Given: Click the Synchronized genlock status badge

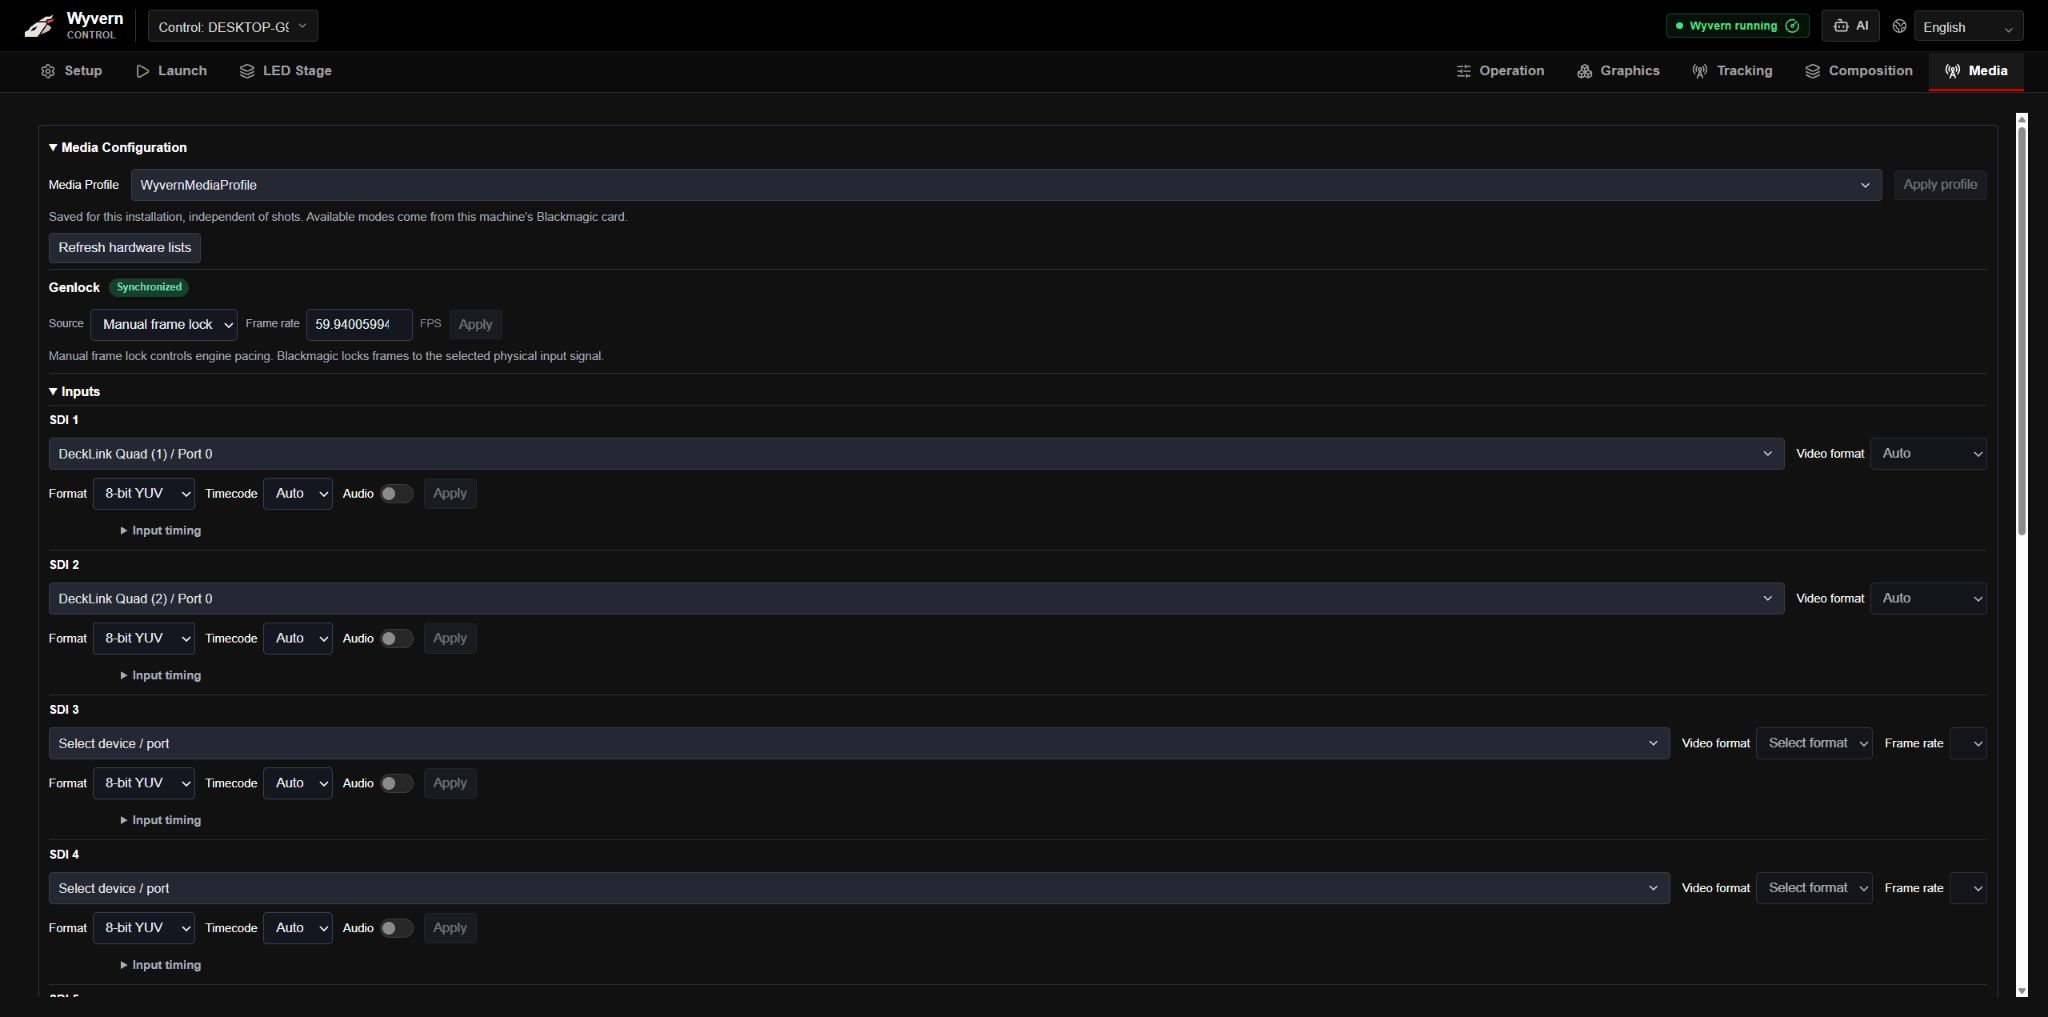Looking at the screenshot, I should point(149,287).
